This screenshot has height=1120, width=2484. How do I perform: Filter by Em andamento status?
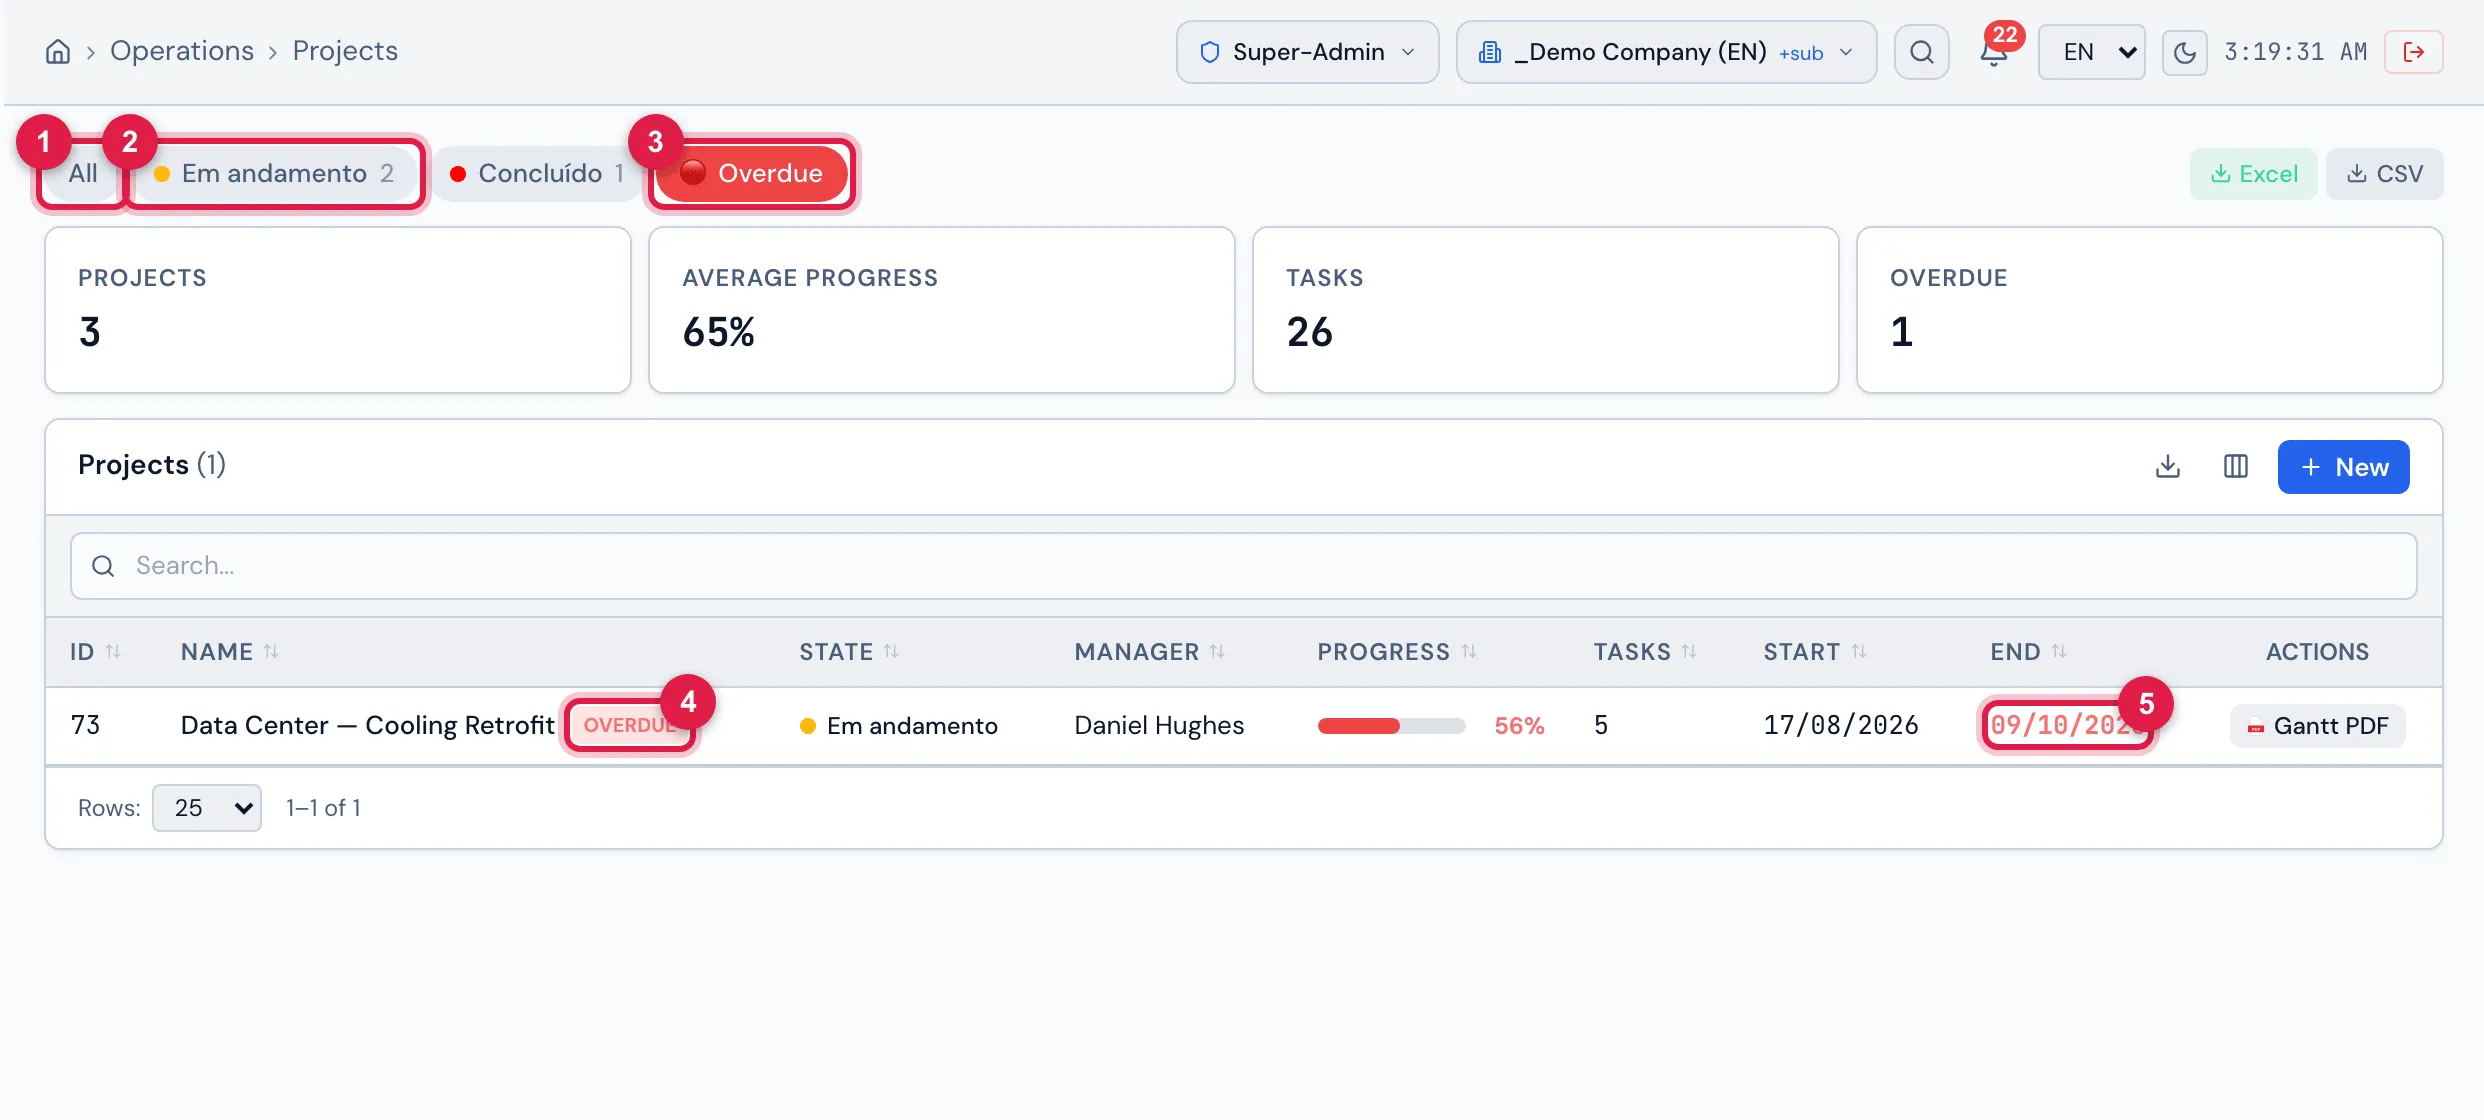(274, 174)
